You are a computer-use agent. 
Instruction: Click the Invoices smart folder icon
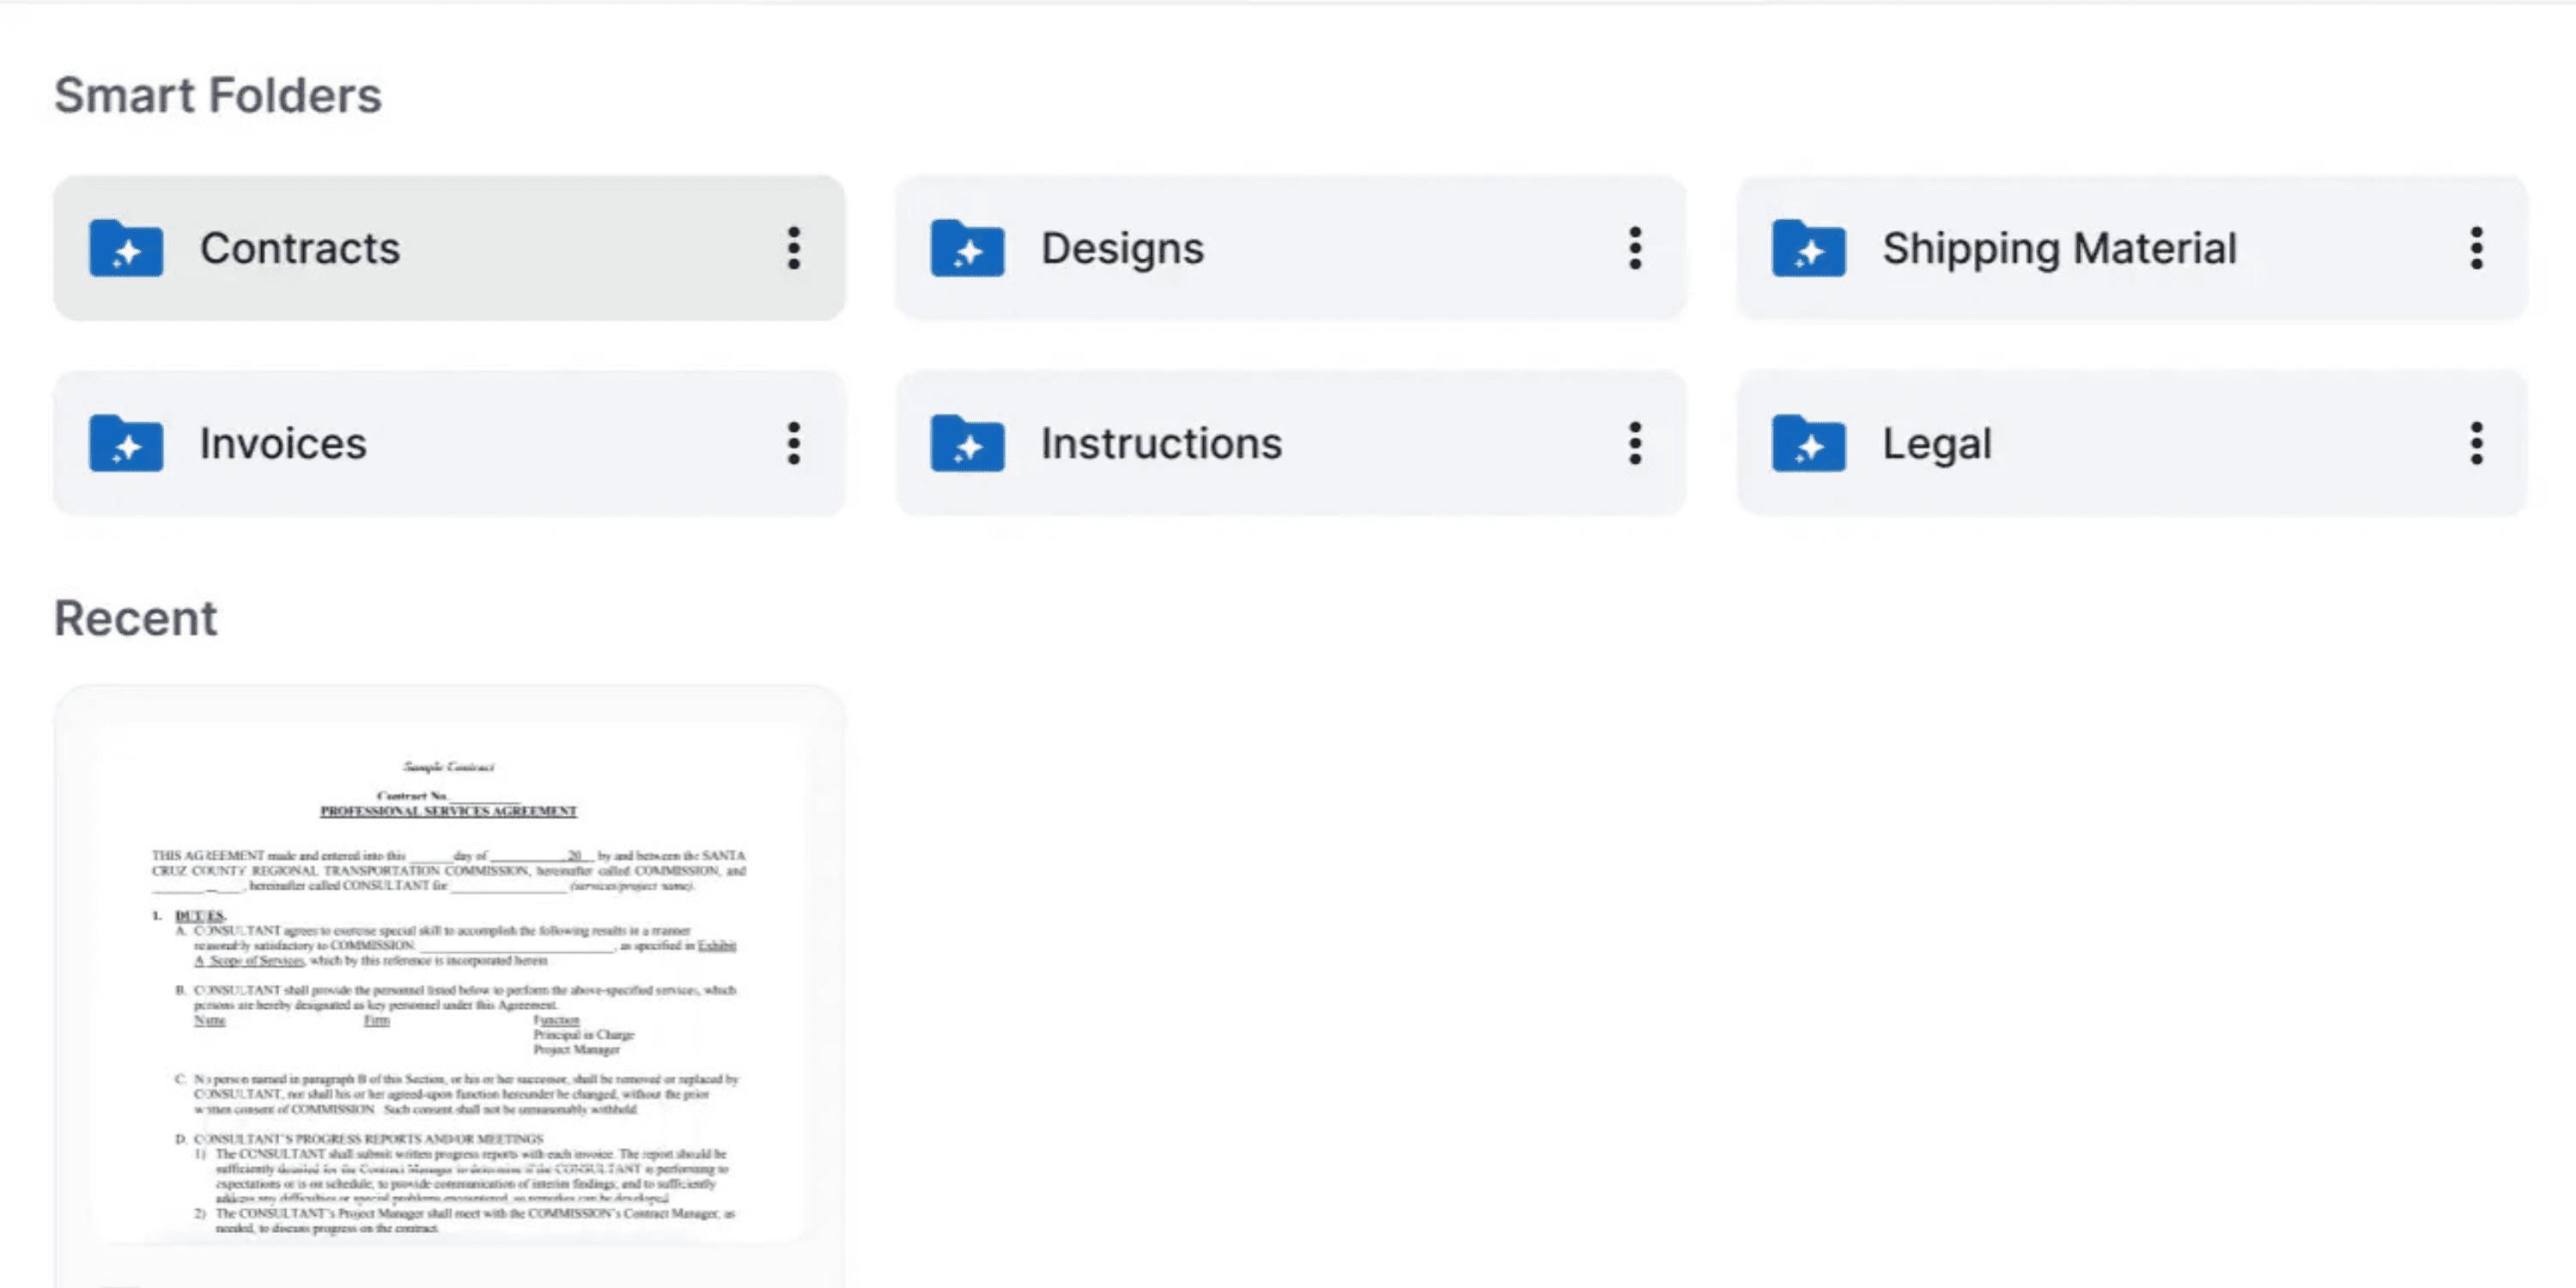[x=126, y=443]
